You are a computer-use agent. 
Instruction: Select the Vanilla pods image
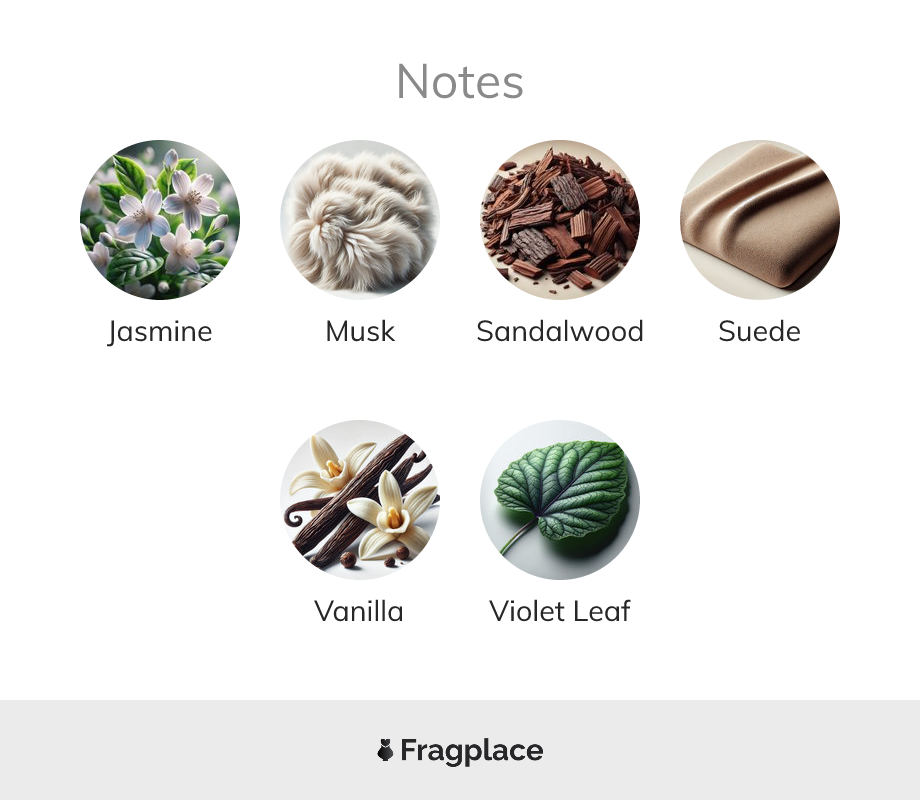[360, 499]
